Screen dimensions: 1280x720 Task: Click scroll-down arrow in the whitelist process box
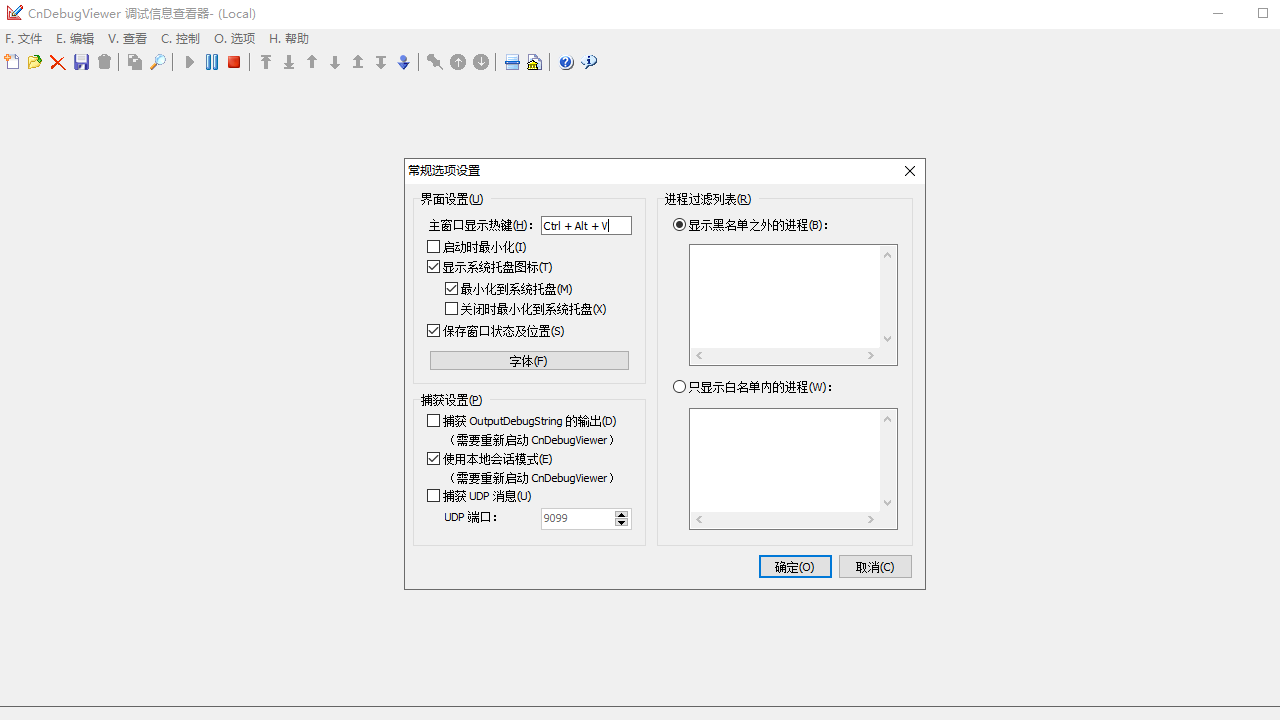pyautogui.click(x=887, y=503)
